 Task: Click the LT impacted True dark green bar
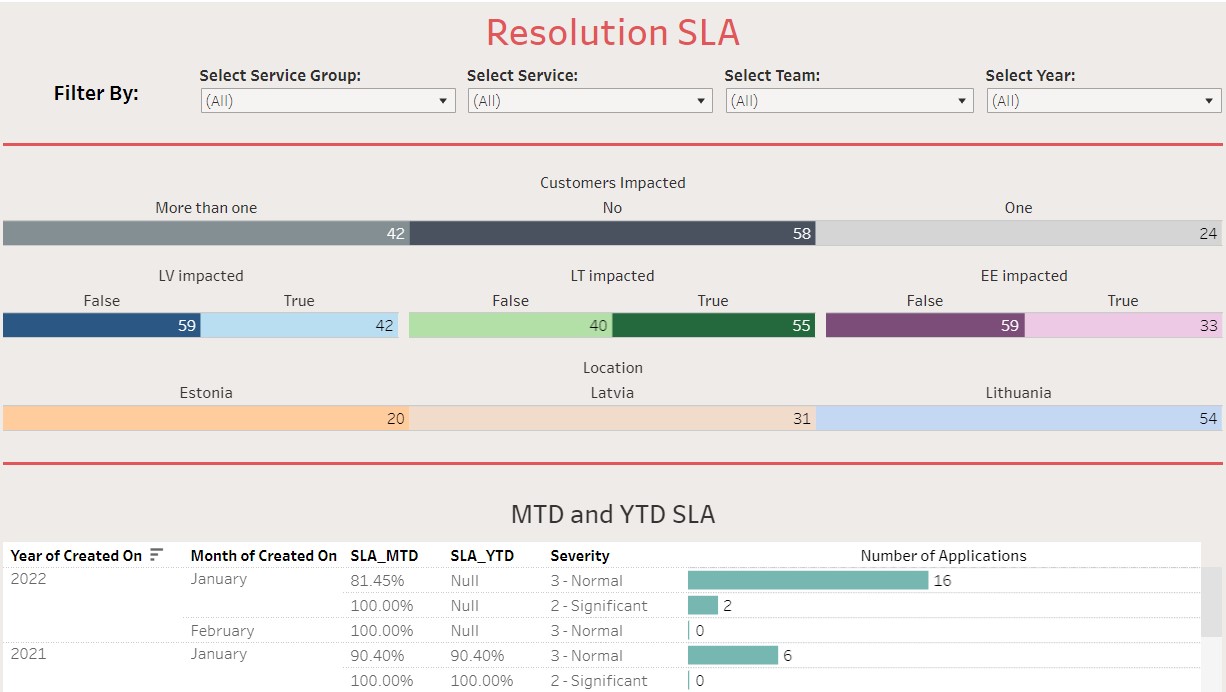tap(713, 325)
